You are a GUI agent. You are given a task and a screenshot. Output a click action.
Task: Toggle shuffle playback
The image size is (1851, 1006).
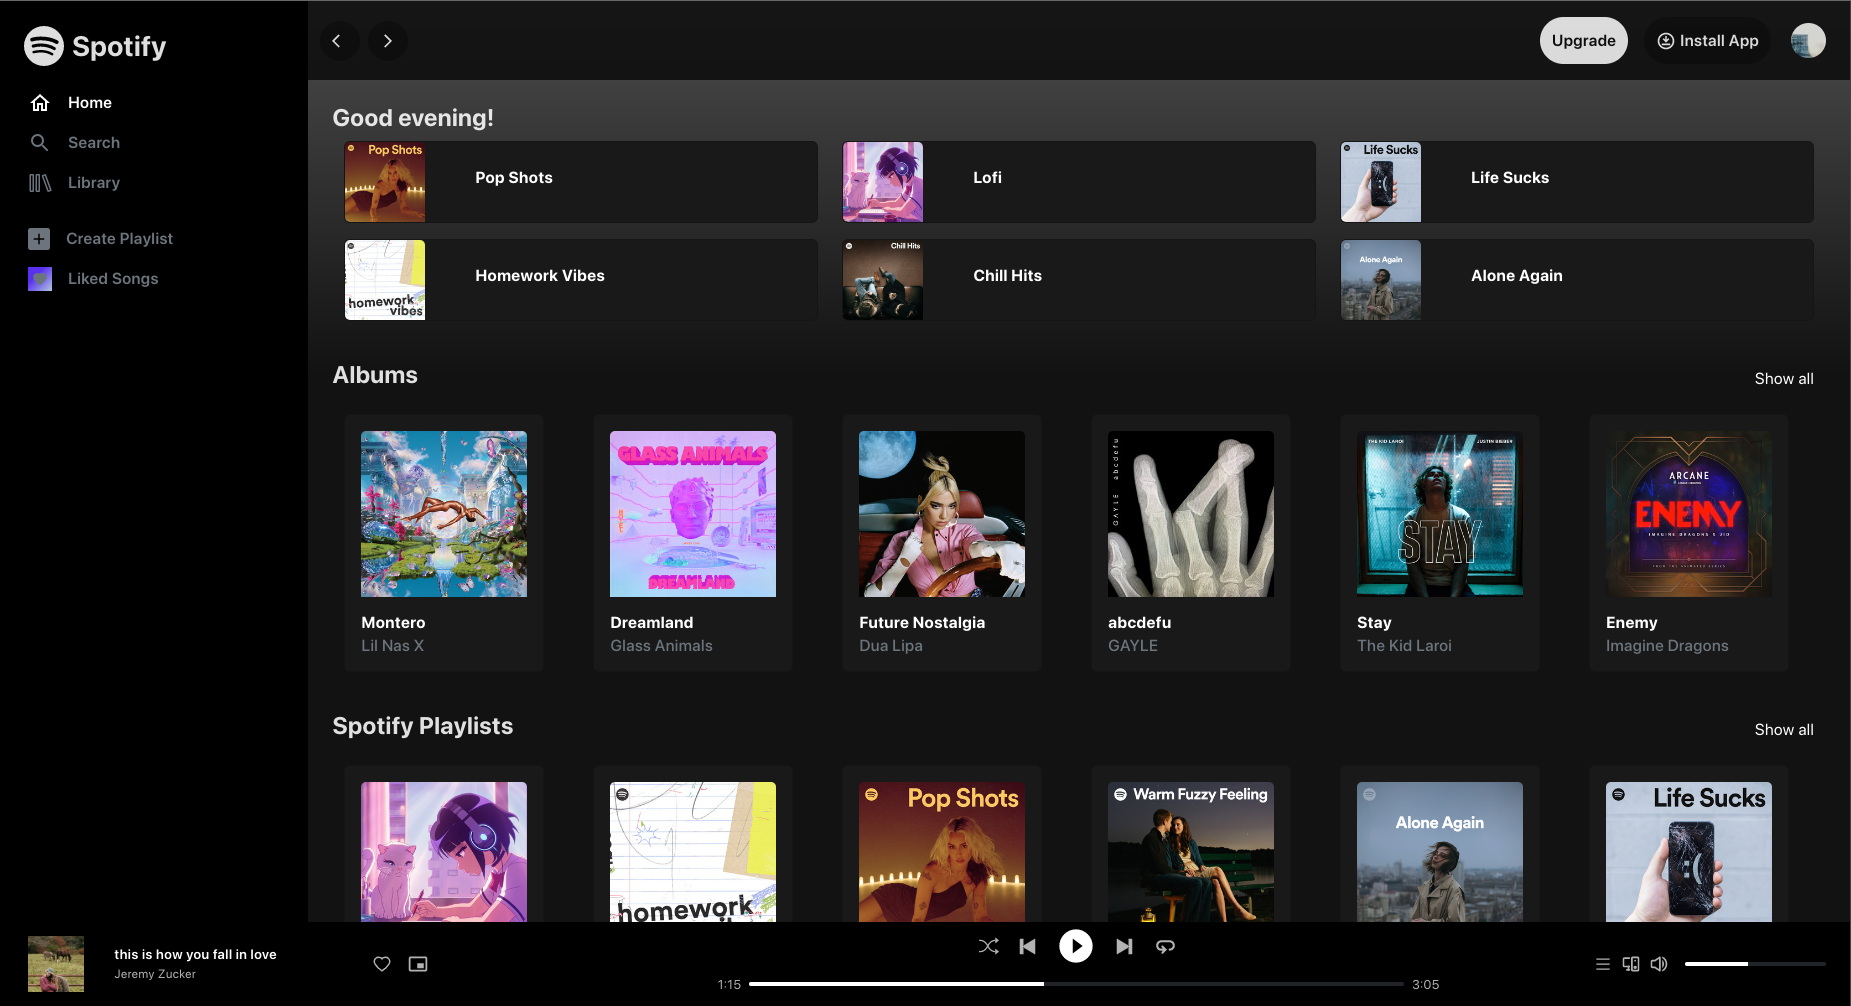988,946
